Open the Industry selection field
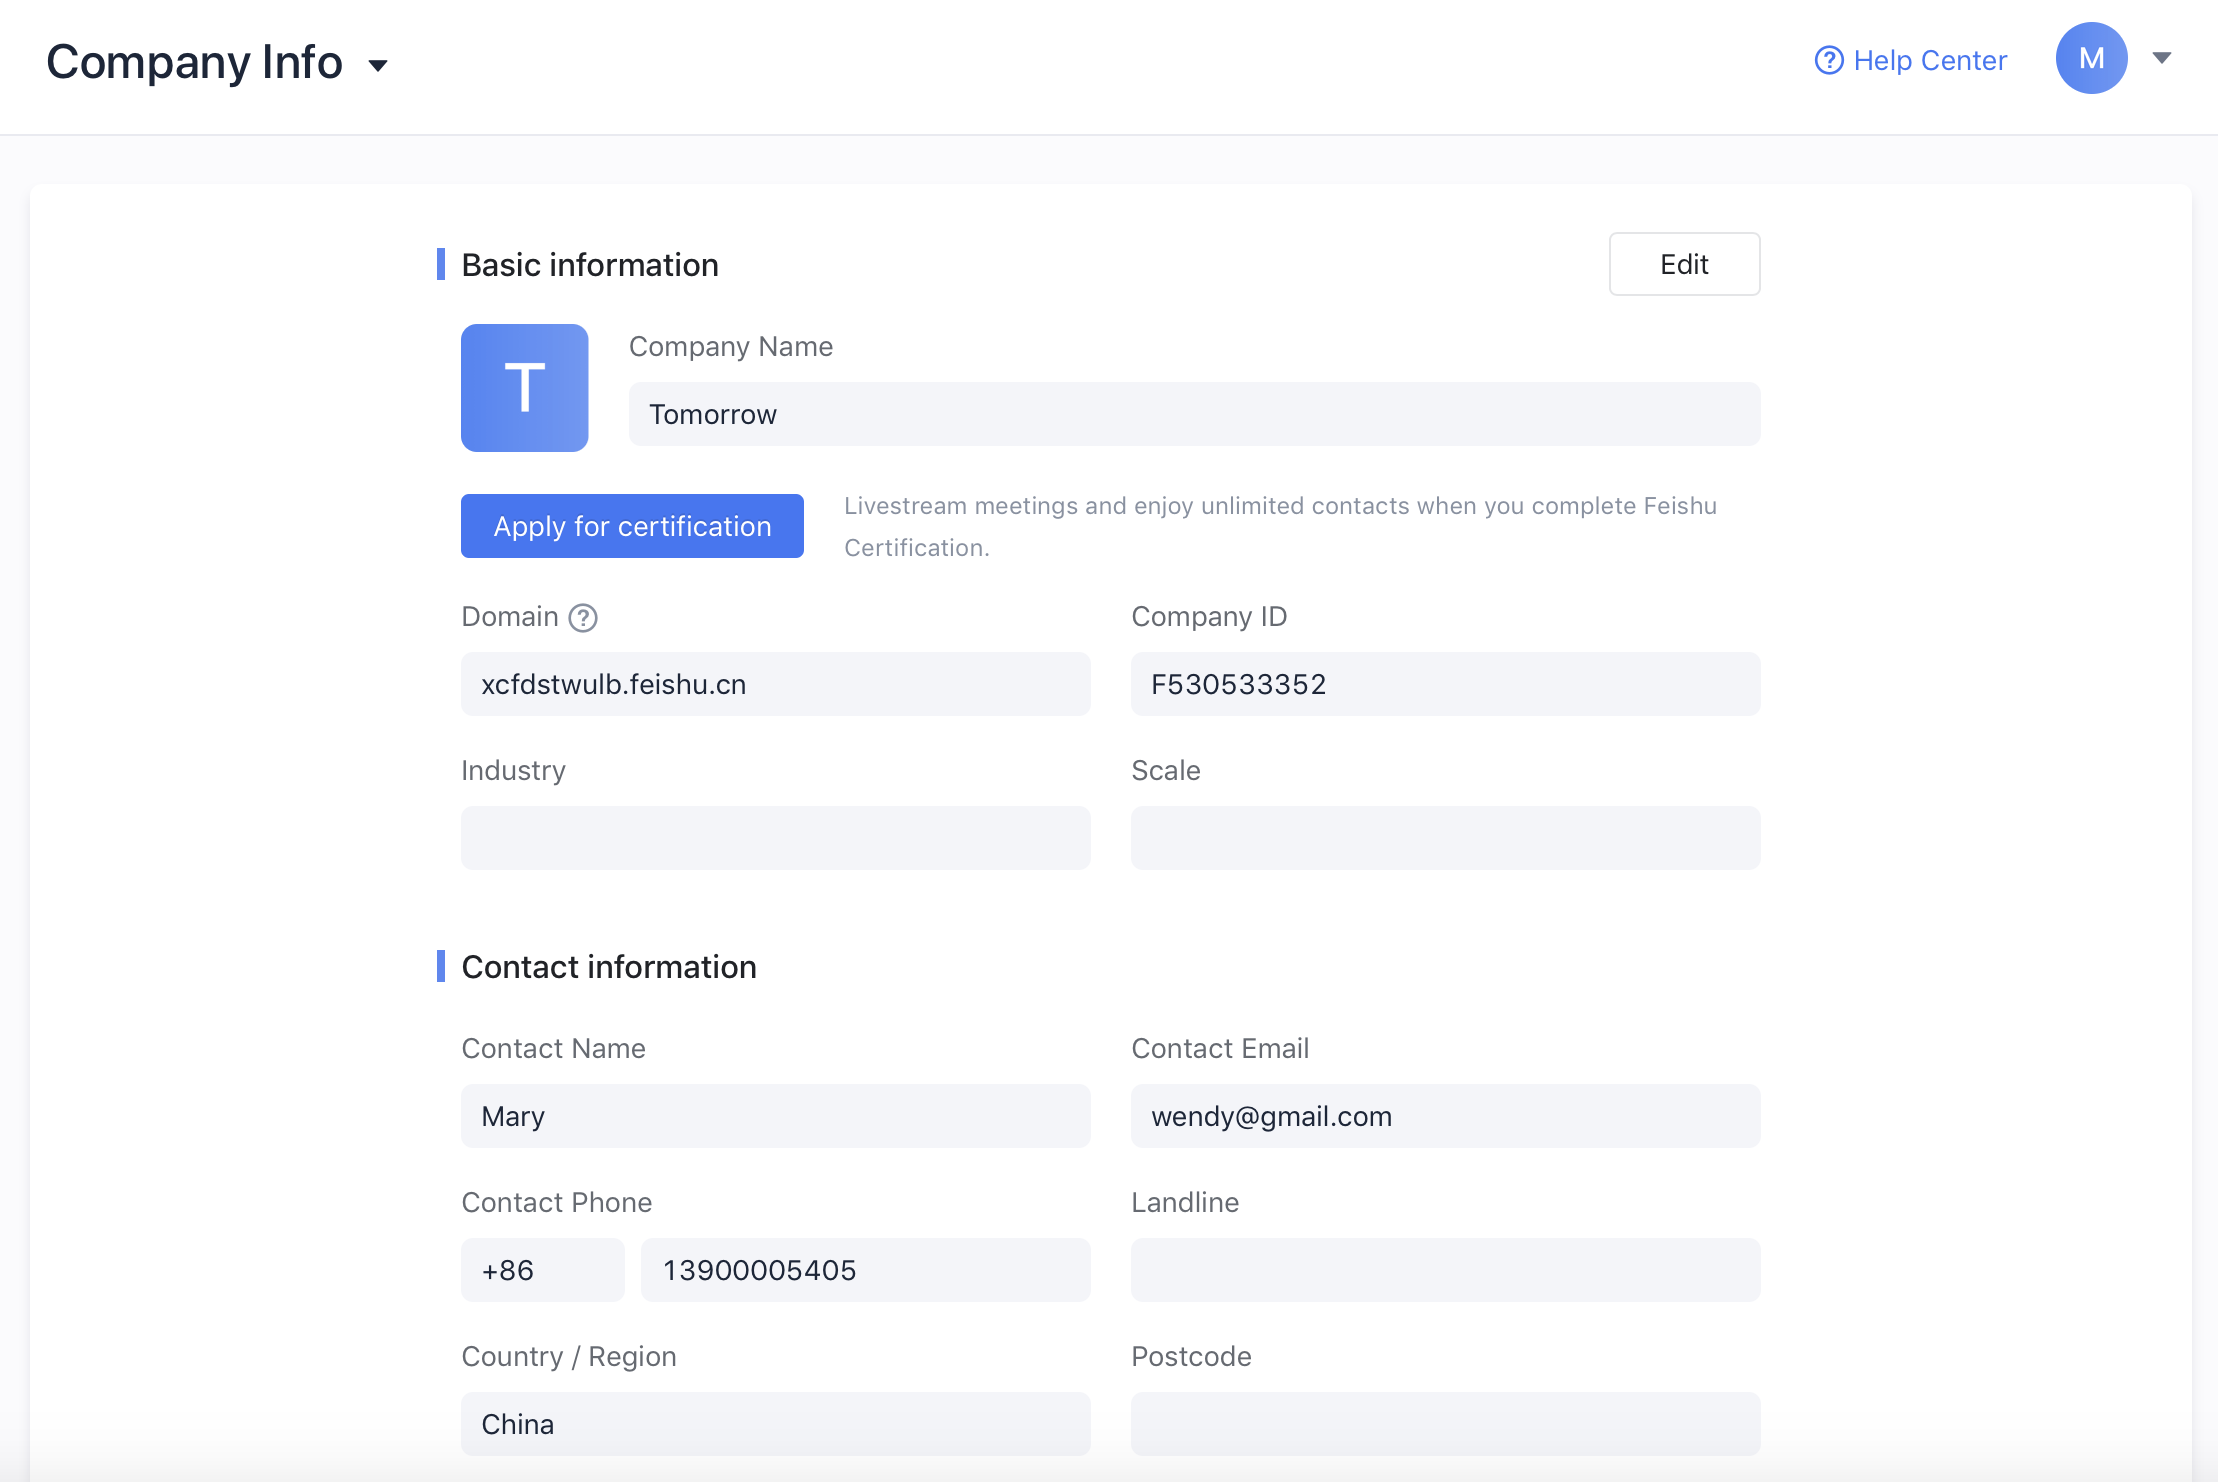Image resolution: width=2218 pixels, height=1482 pixels. 775,838
